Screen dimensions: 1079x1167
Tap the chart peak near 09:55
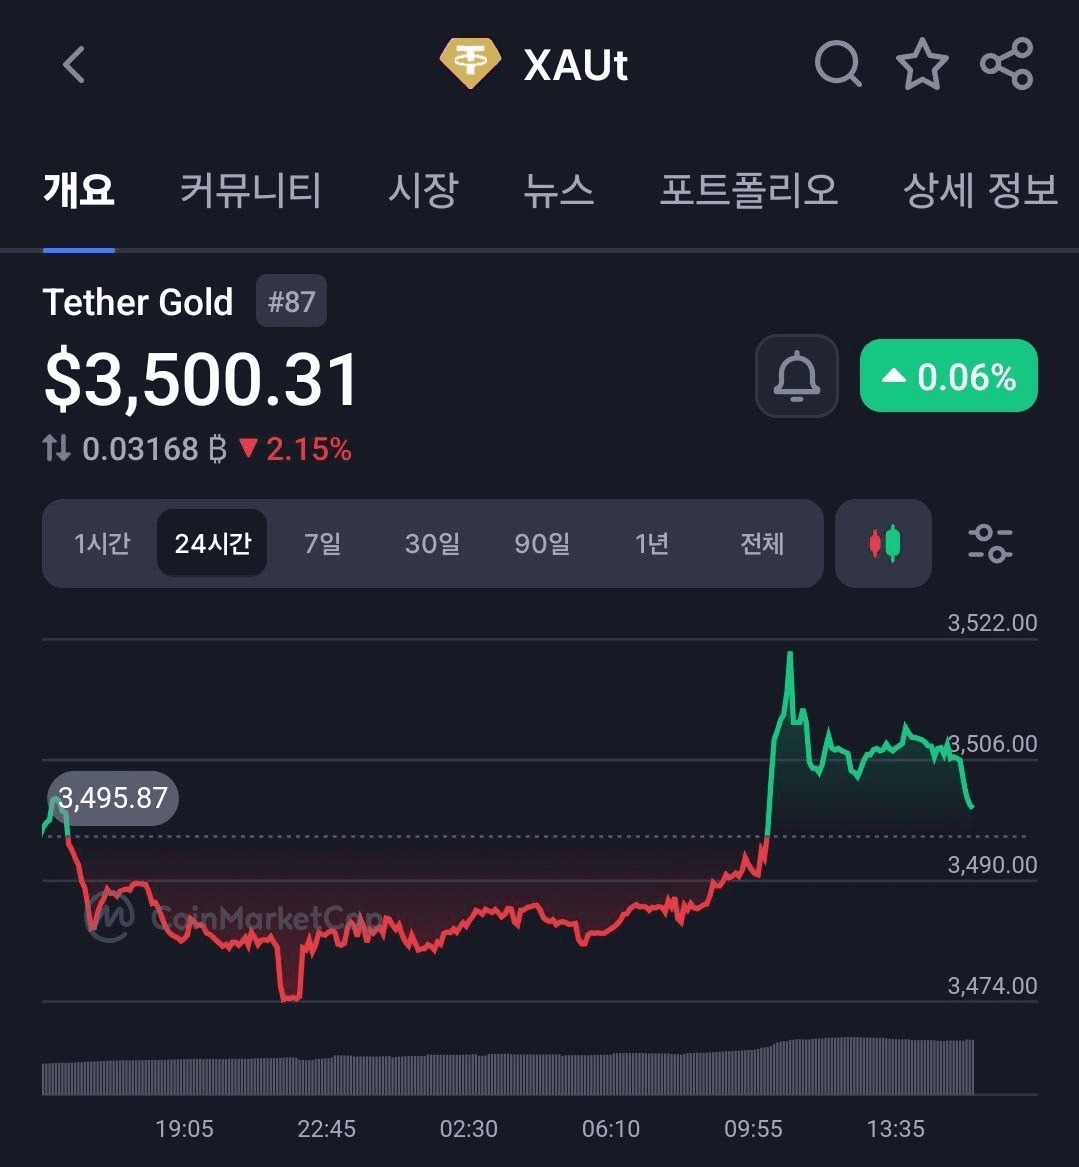[790, 655]
